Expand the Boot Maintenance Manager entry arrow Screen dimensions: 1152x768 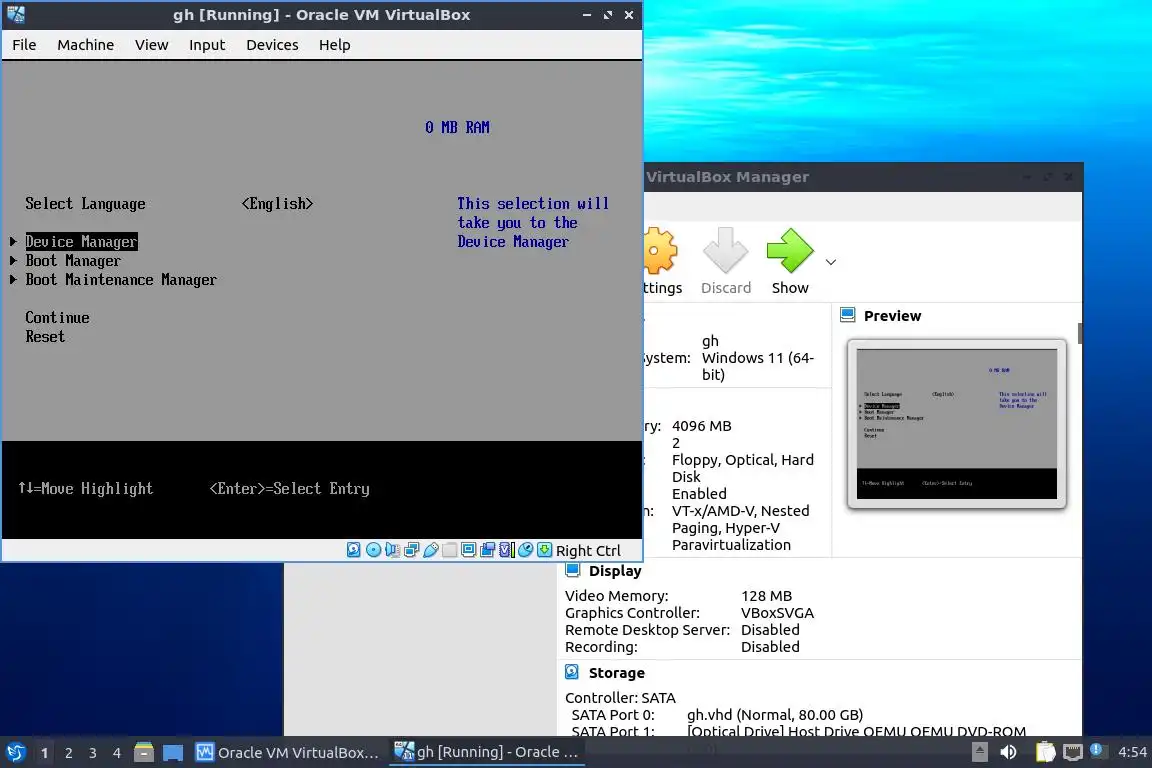click(x=13, y=279)
